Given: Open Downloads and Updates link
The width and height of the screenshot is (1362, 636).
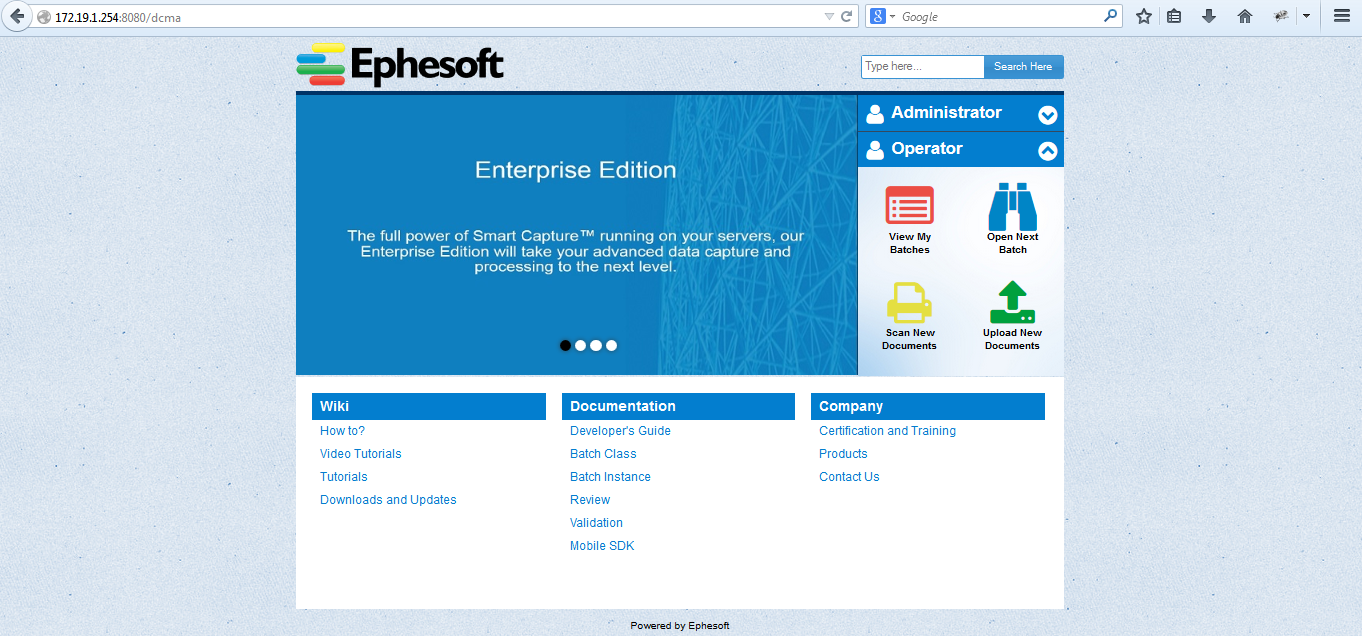Looking at the screenshot, I should tap(388, 500).
